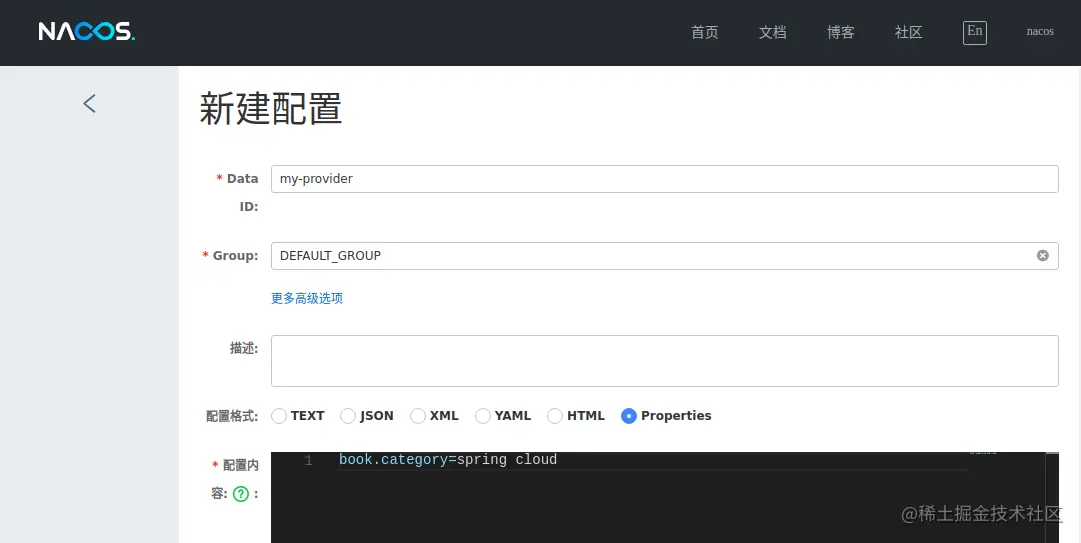The image size is (1081, 543).
Task: Click the 新建配置 page heading
Action: coord(271,109)
